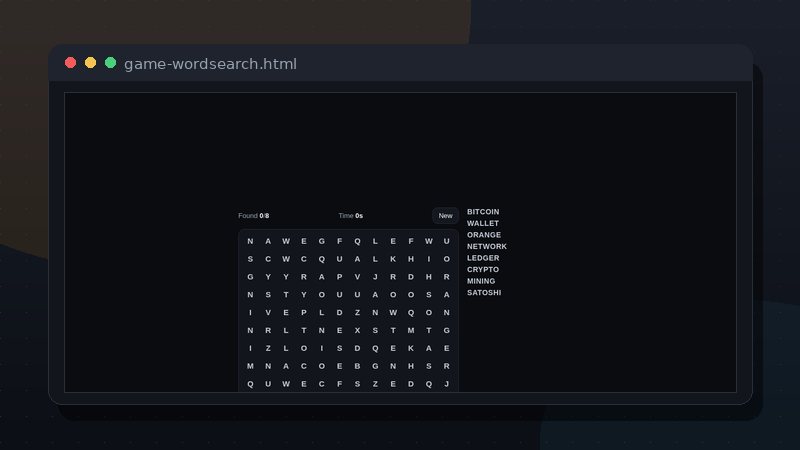Click letter G ending the NRLTNE row
The width and height of the screenshot is (800, 450).
tap(446, 331)
